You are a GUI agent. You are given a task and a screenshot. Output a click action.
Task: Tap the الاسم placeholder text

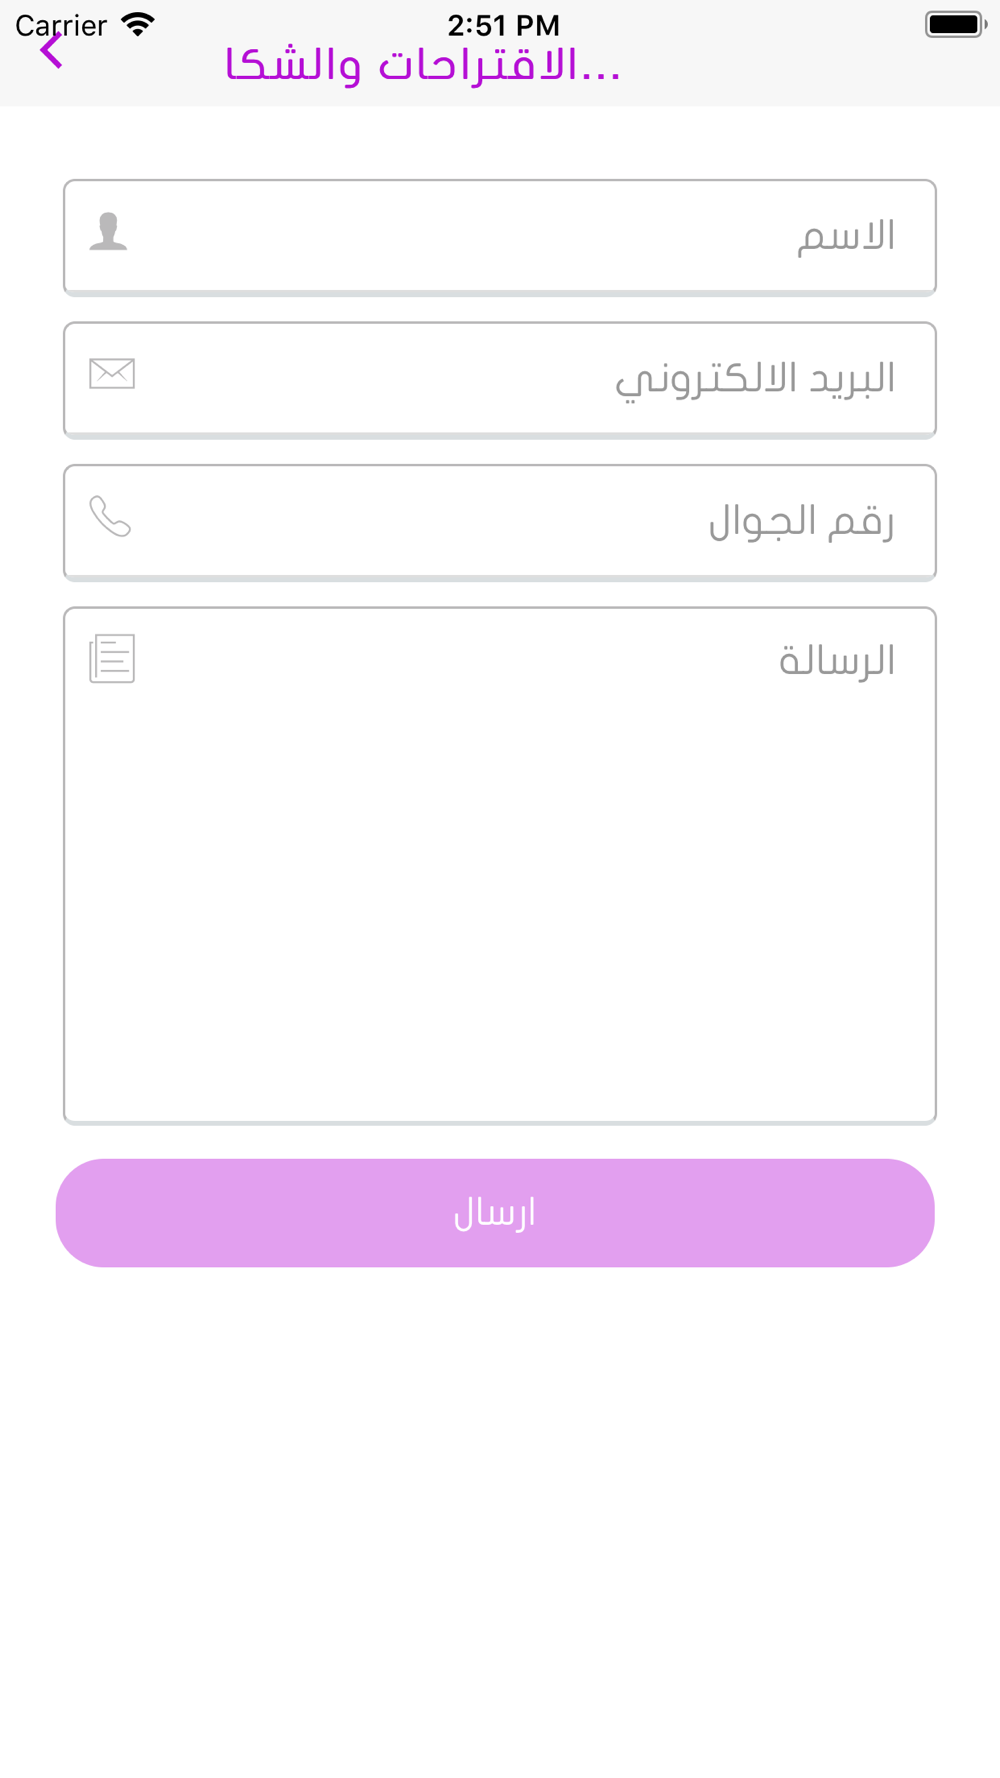[x=846, y=237]
